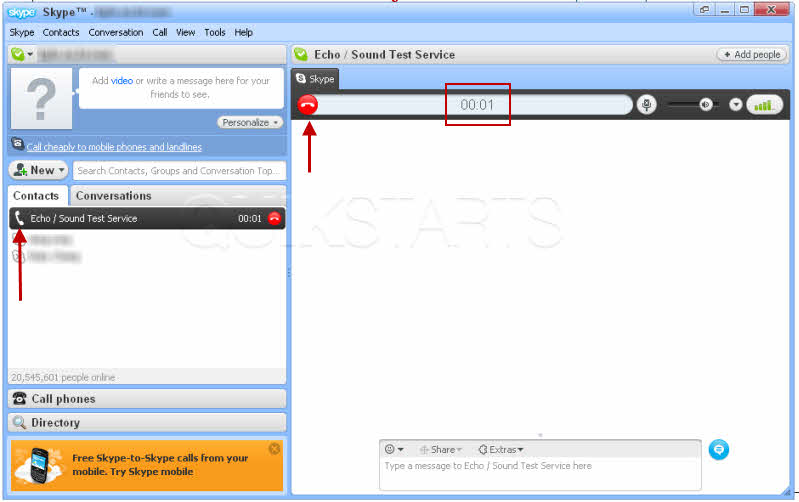Follow the 'video' link in the mood message

point(122,81)
